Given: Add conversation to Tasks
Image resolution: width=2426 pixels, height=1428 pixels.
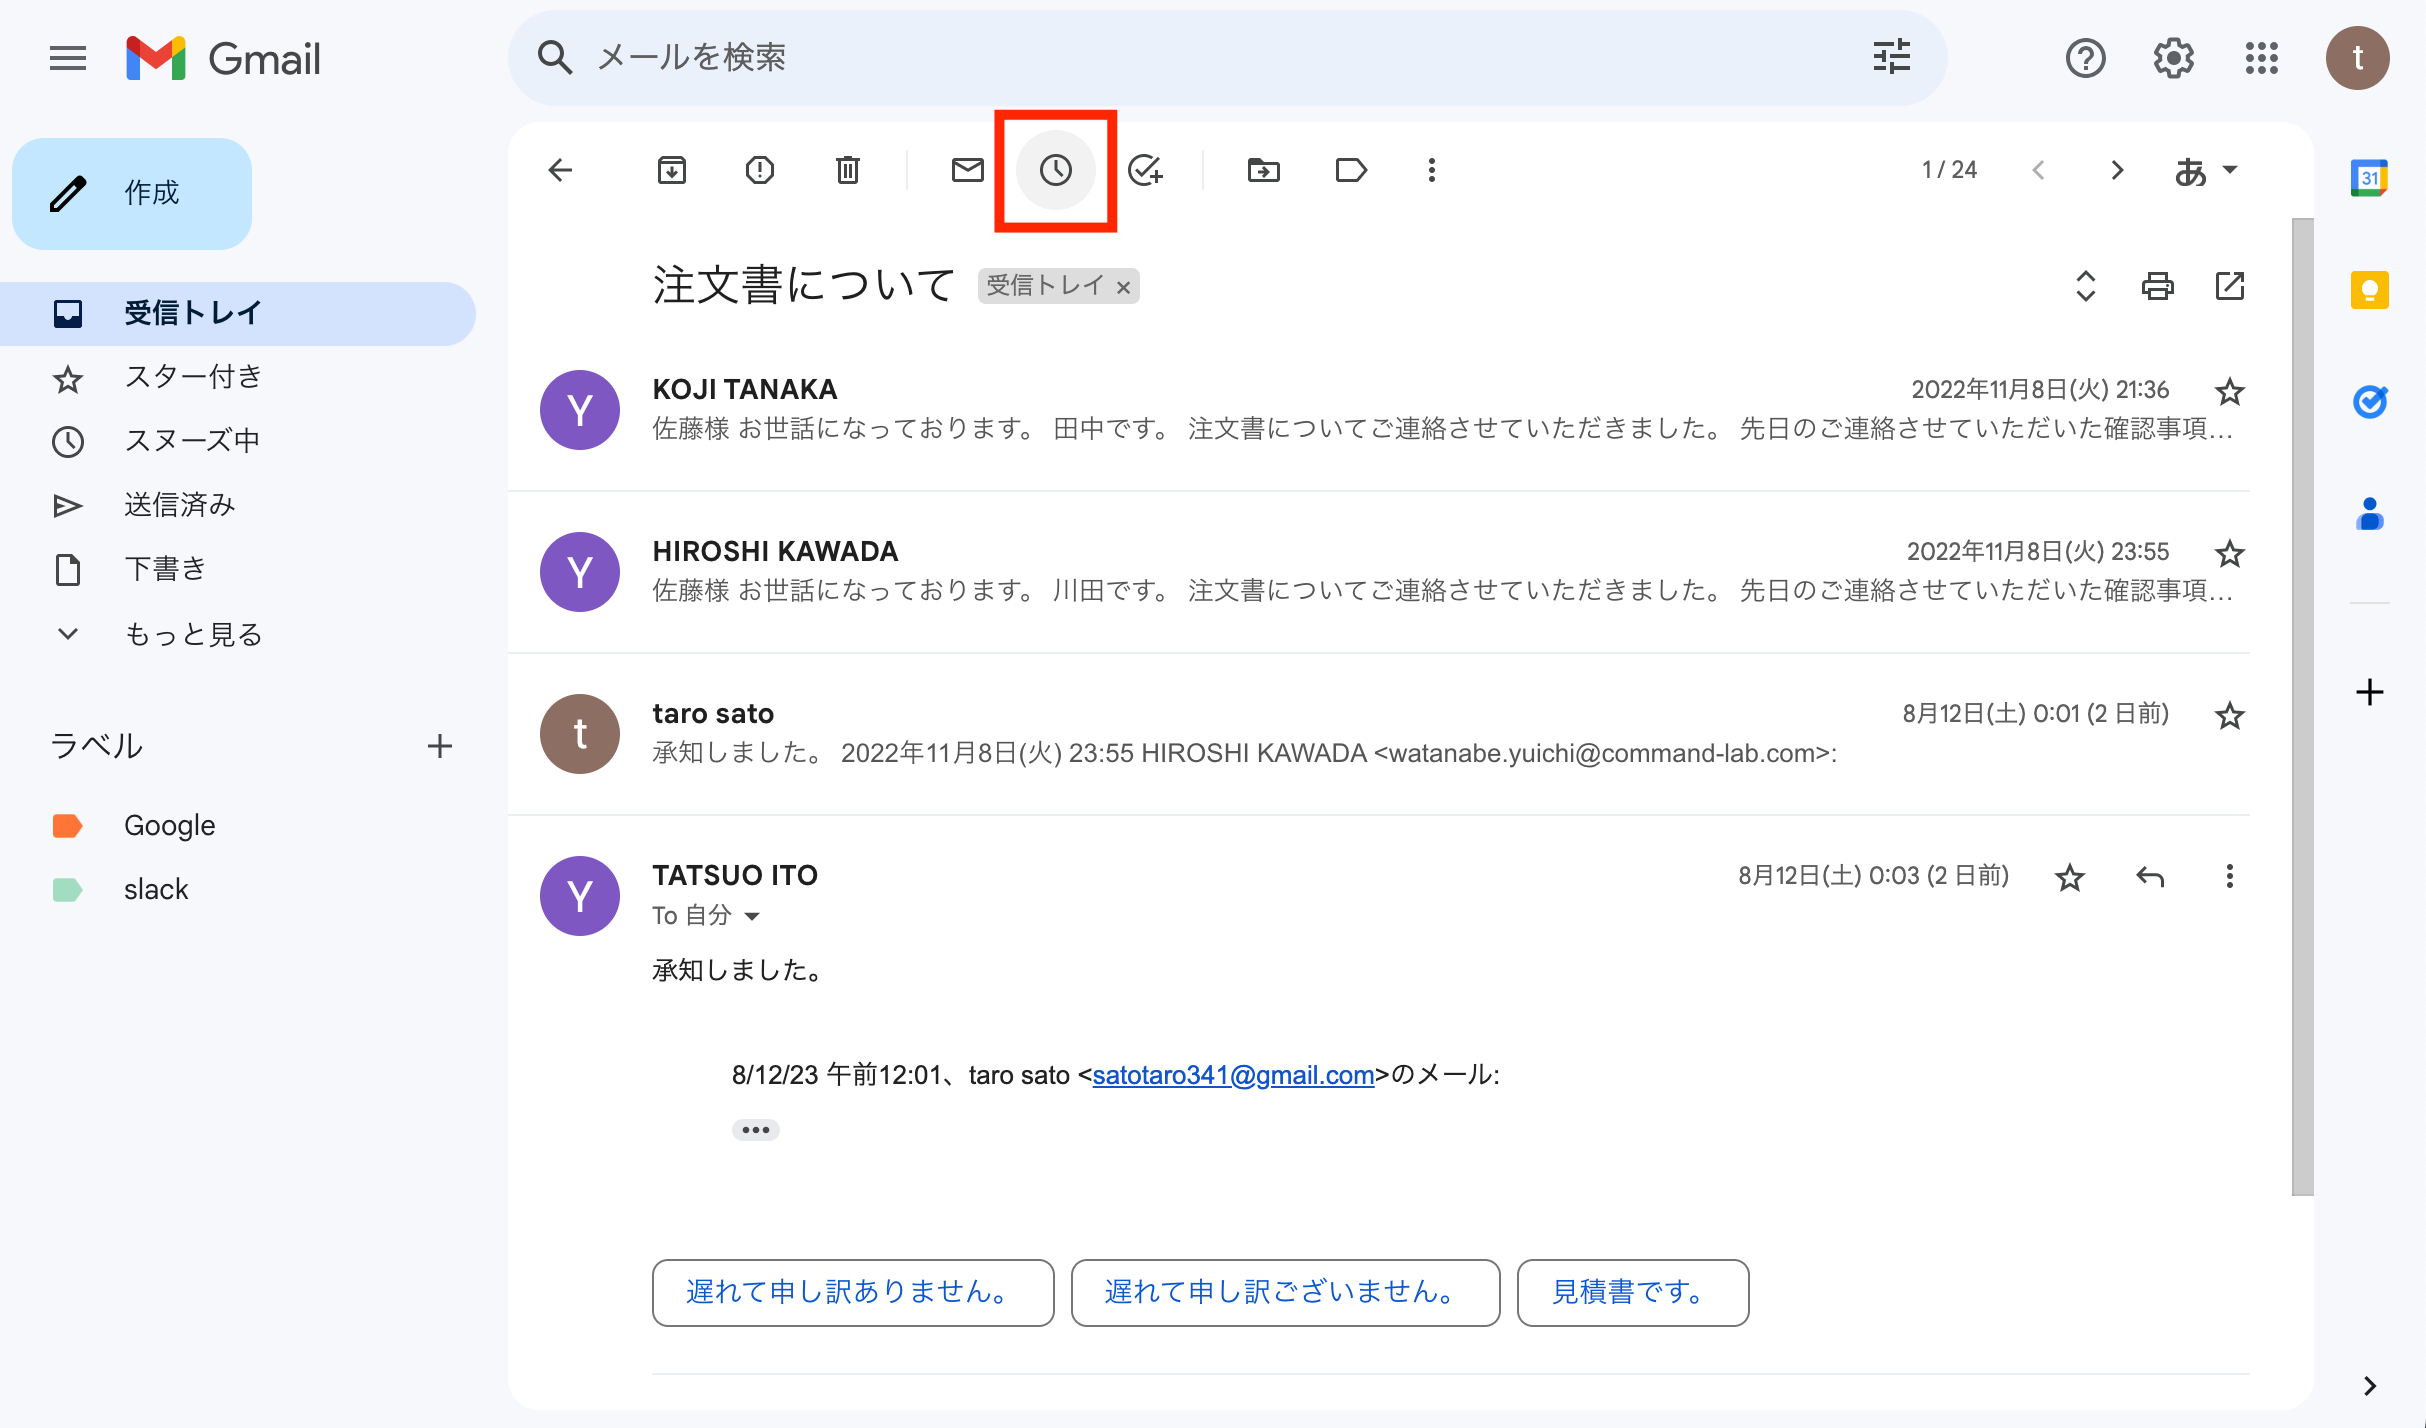Looking at the screenshot, I should [x=1145, y=170].
